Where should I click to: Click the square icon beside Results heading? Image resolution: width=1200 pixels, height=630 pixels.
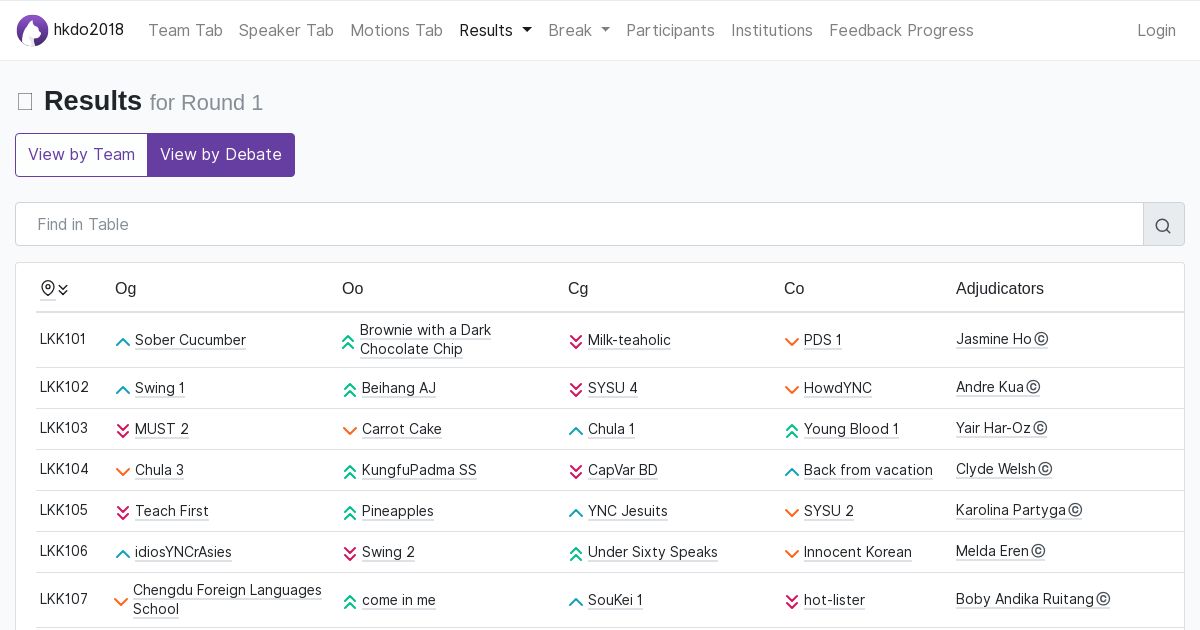25,102
